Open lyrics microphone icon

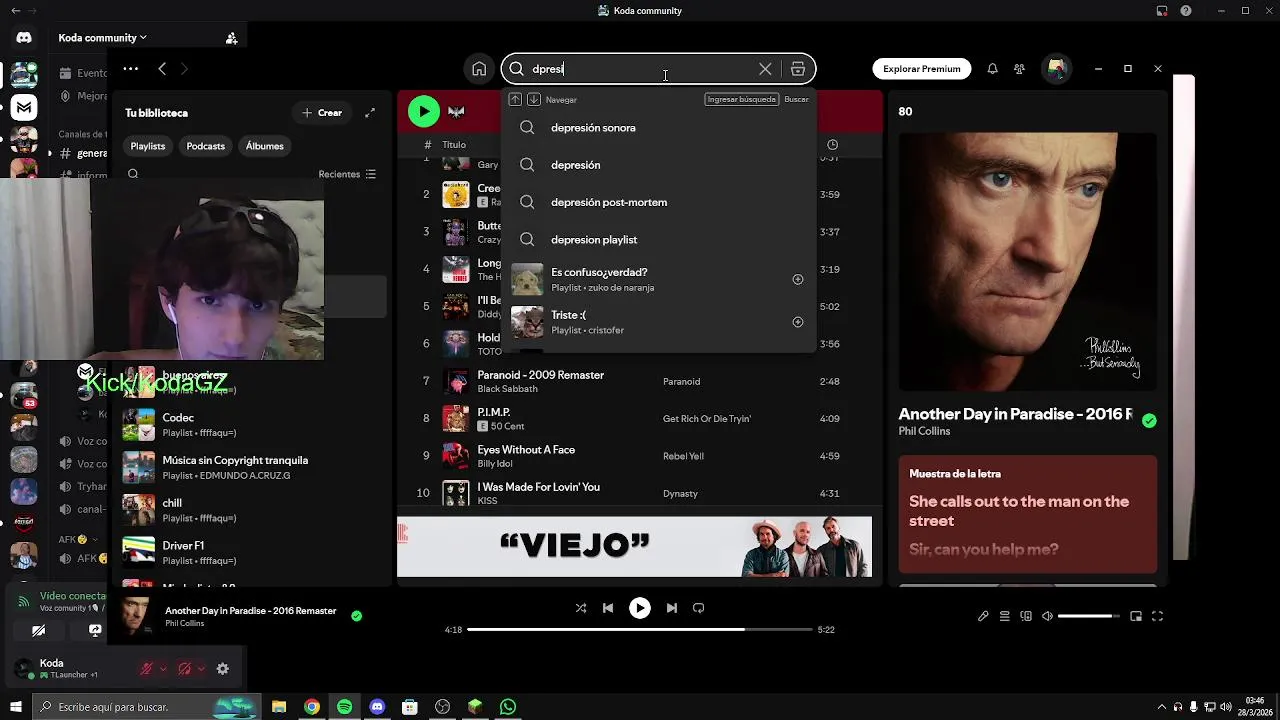(983, 616)
